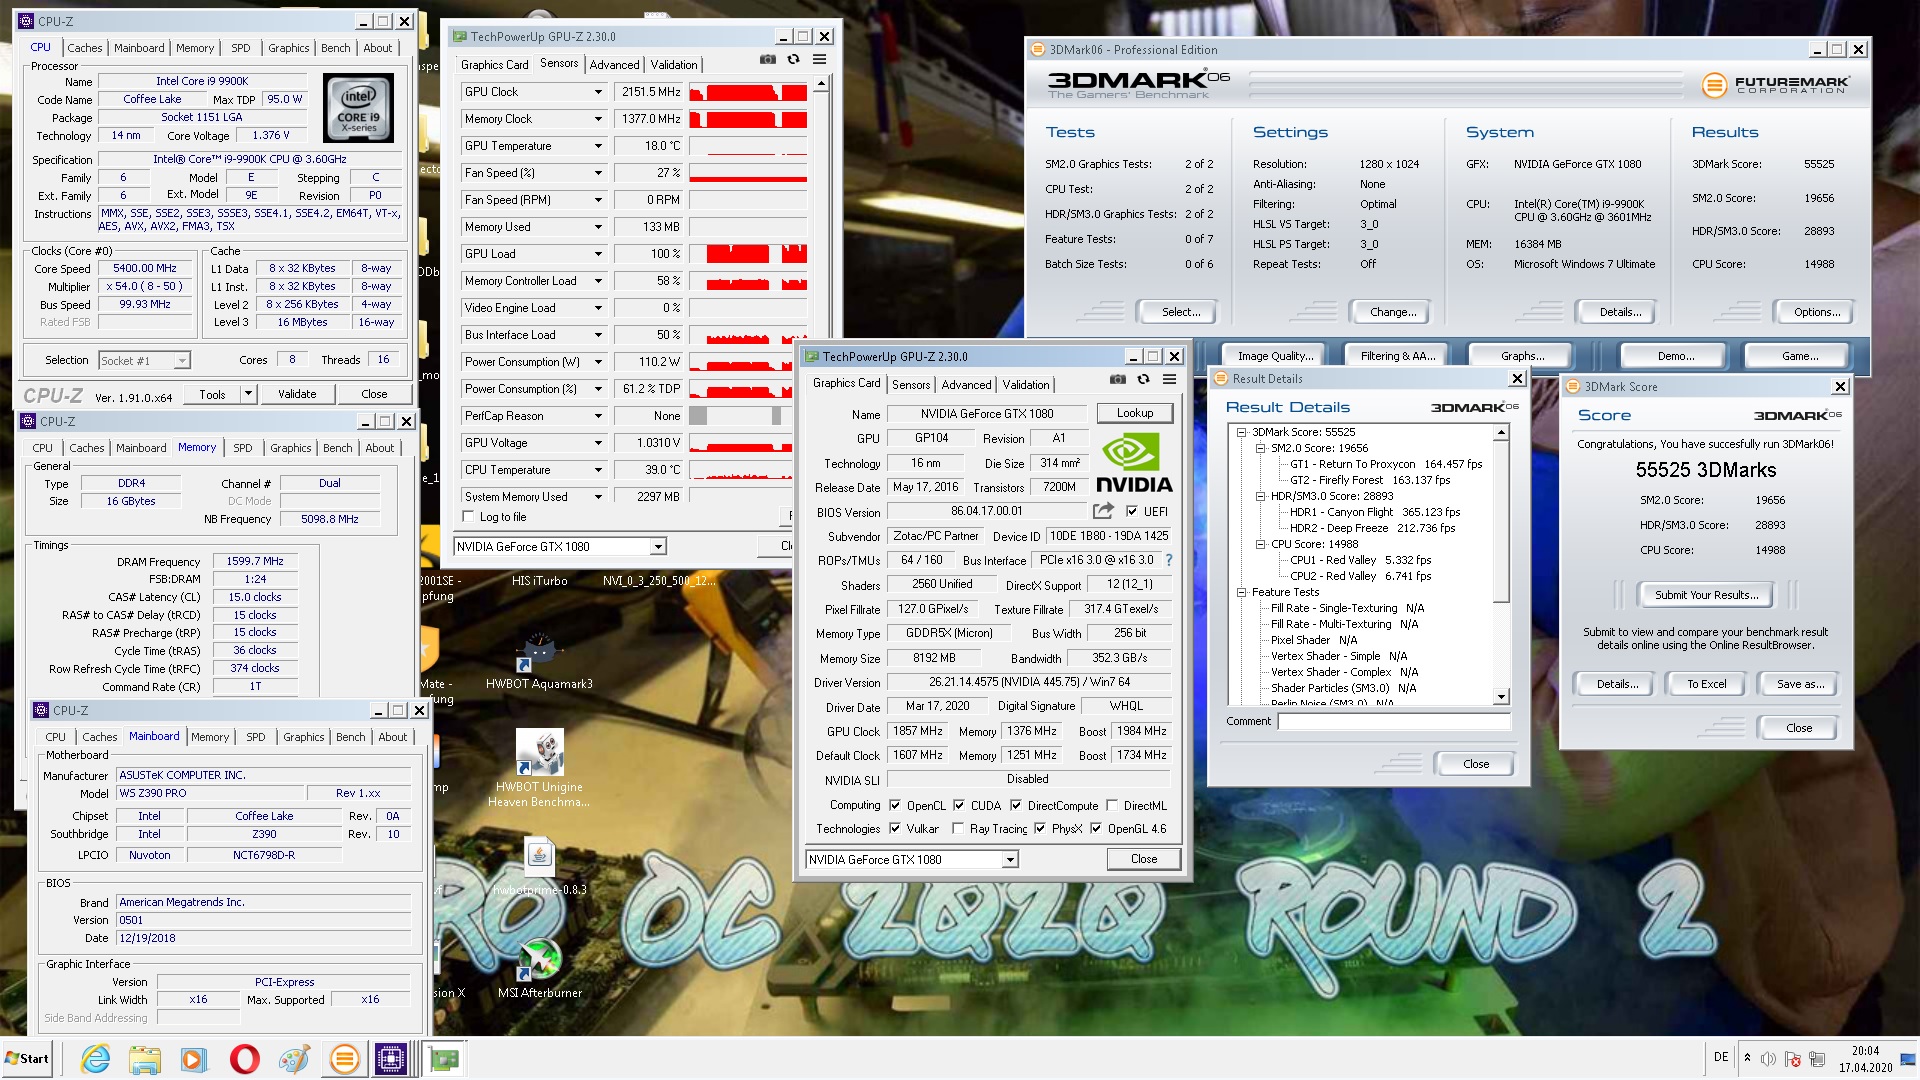Open Advanced tab in GPU-Z Sensors window
1920x1080 pixels.
point(614,65)
